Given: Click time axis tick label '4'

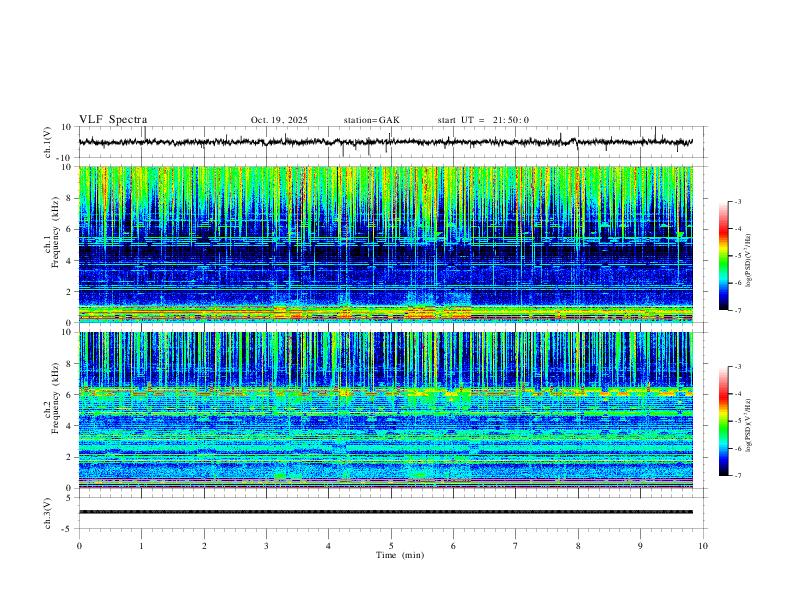Looking at the screenshot, I should pos(329,546).
